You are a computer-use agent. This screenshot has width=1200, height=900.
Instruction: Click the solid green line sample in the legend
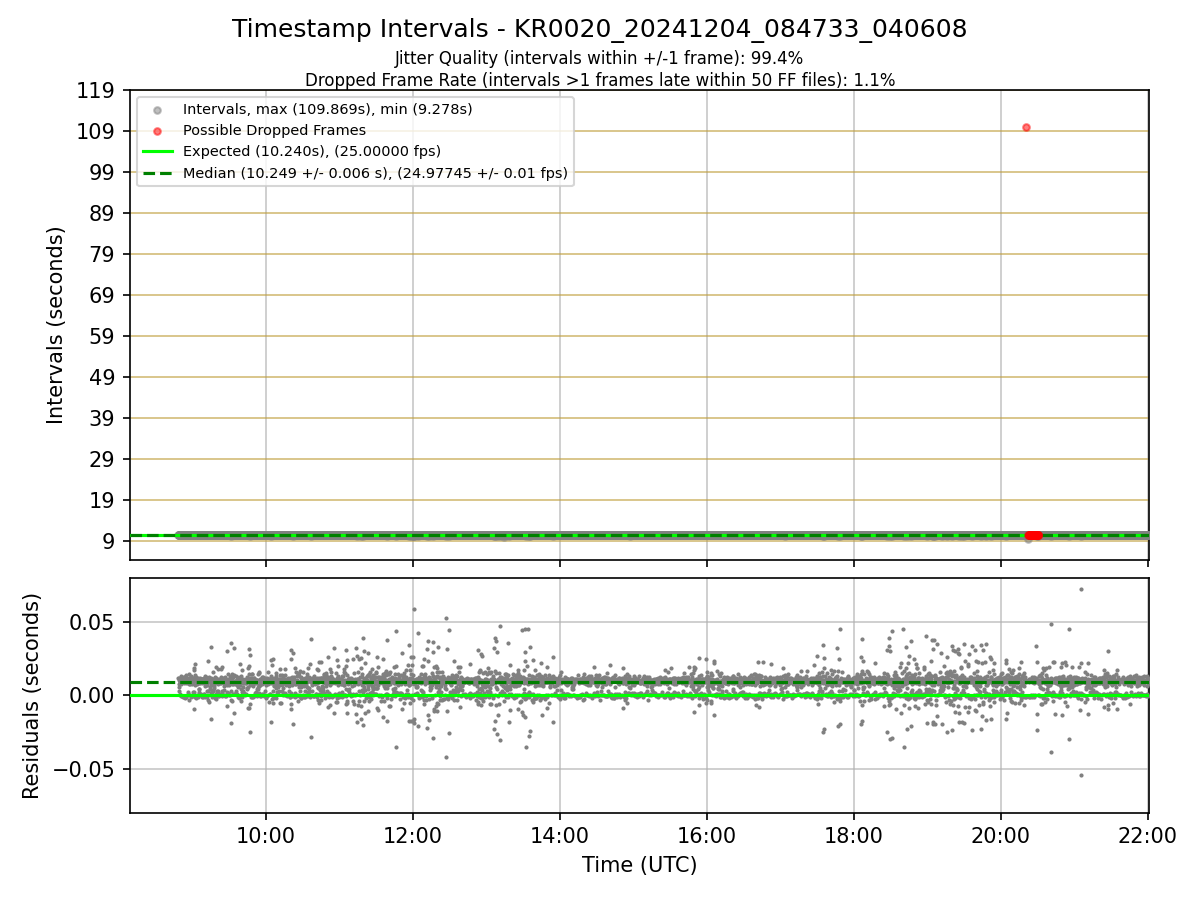coord(157,151)
